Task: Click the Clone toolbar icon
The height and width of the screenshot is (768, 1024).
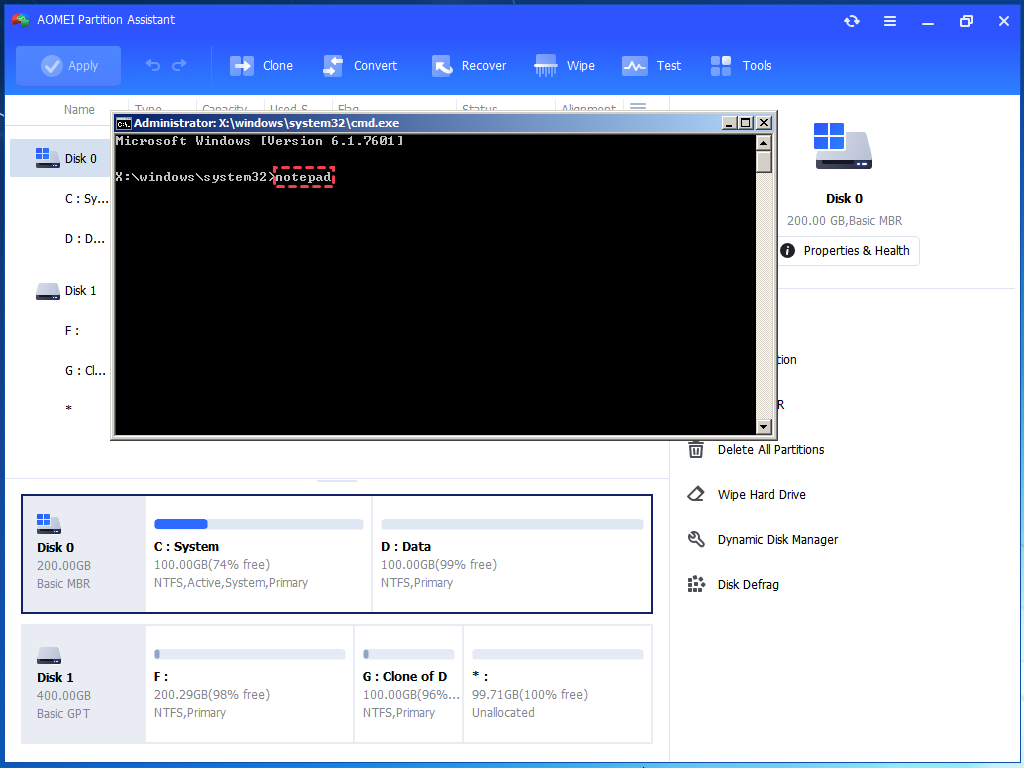Action: tap(242, 66)
